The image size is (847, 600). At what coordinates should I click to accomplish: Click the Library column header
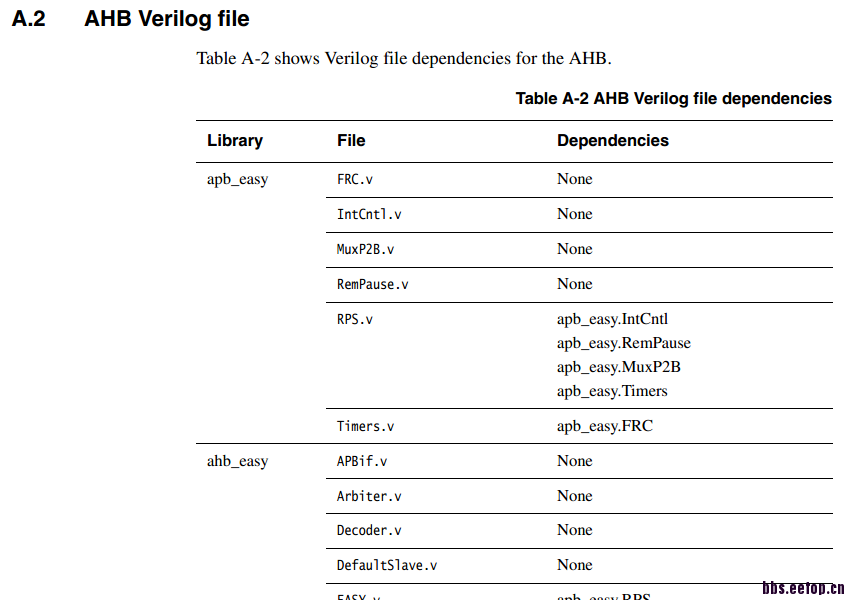tap(235, 141)
